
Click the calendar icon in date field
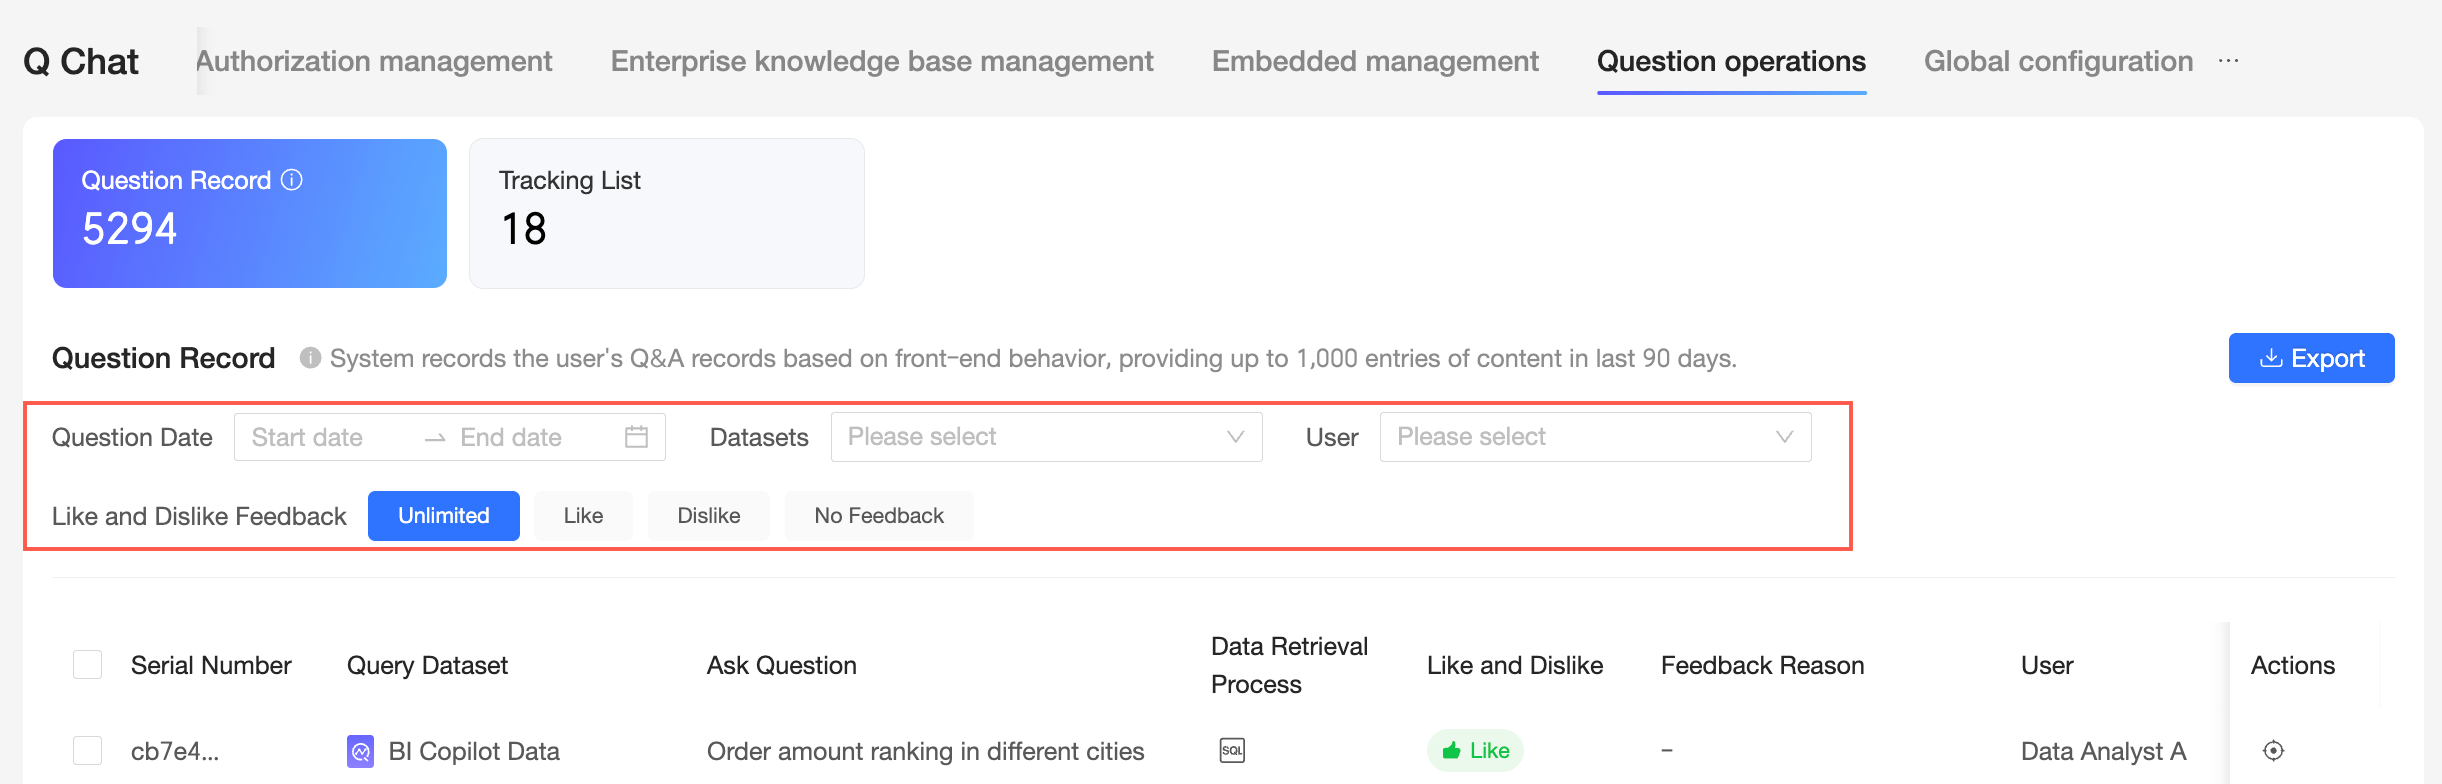point(636,437)
